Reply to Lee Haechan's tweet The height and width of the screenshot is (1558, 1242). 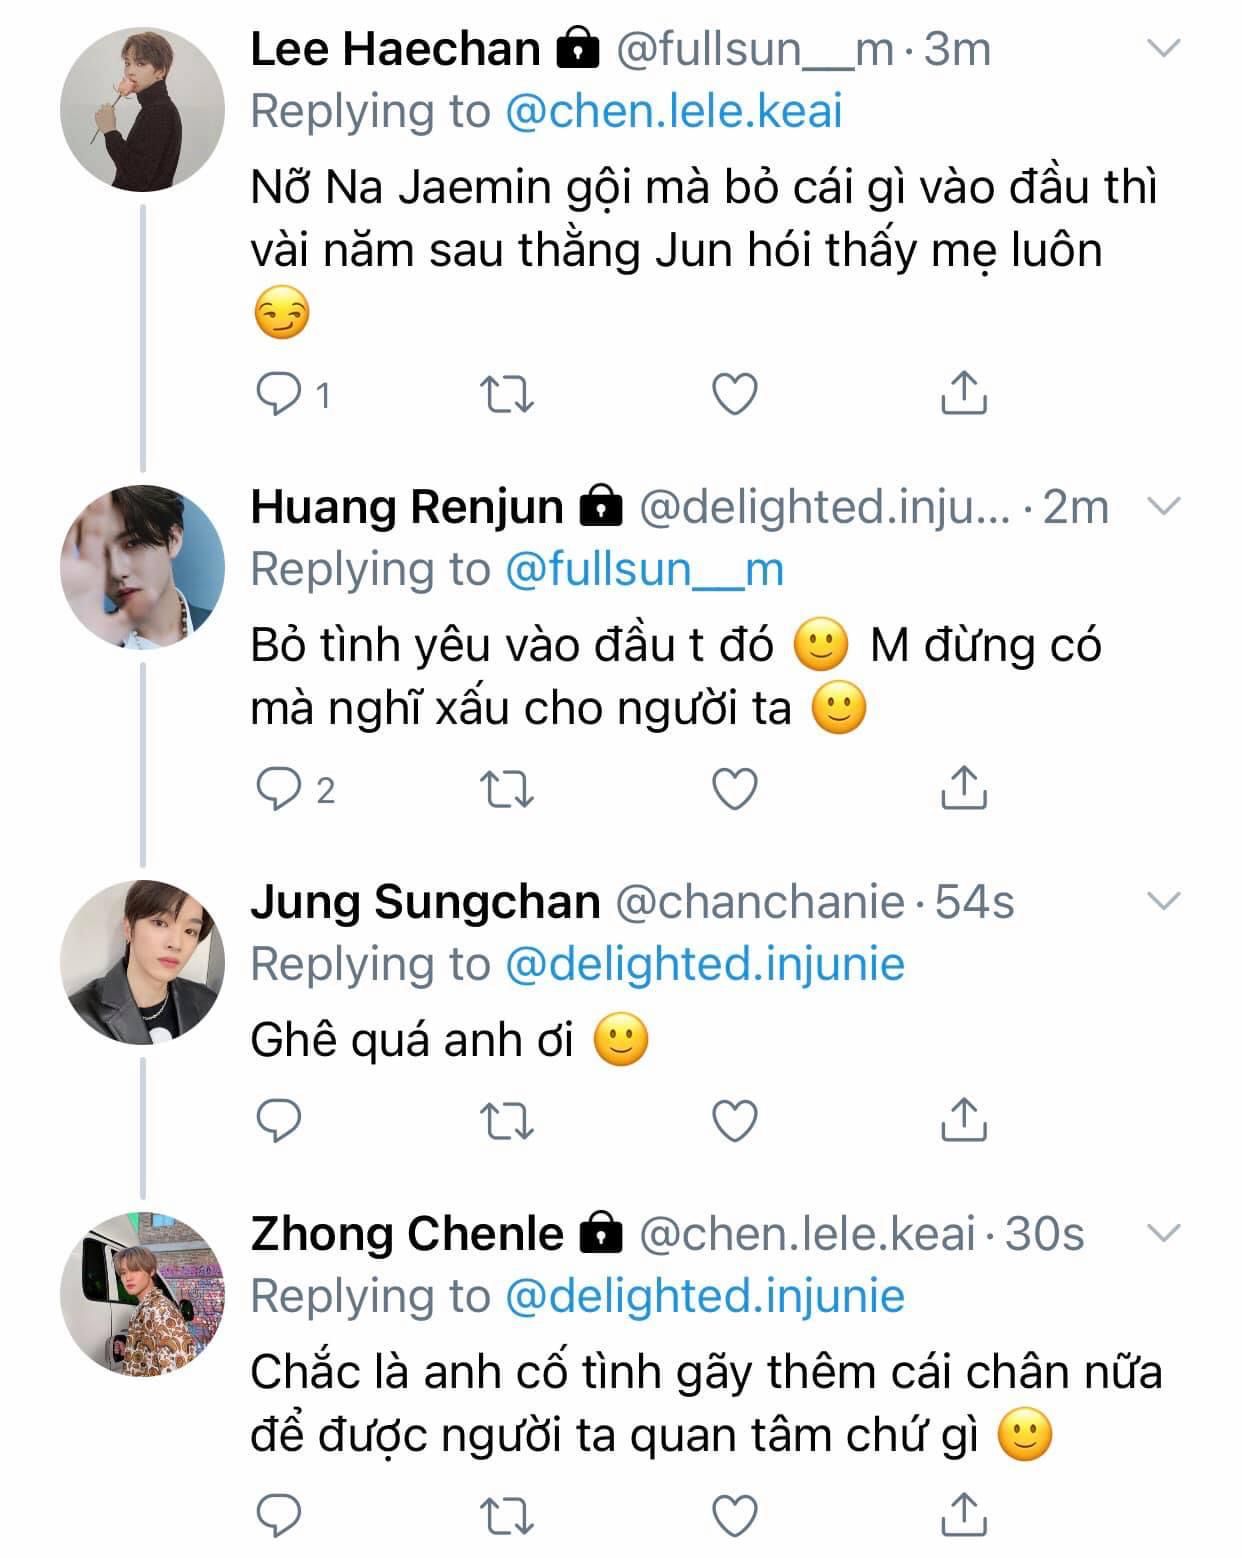coord(279,395)
